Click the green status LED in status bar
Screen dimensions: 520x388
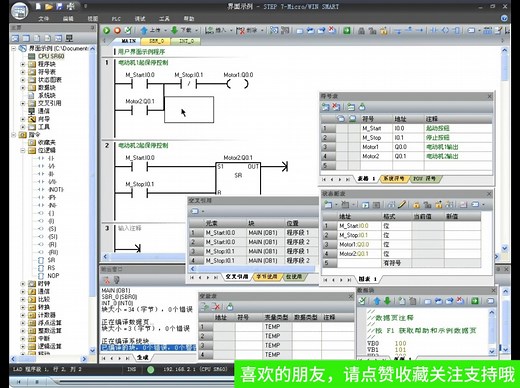[151, 369]
